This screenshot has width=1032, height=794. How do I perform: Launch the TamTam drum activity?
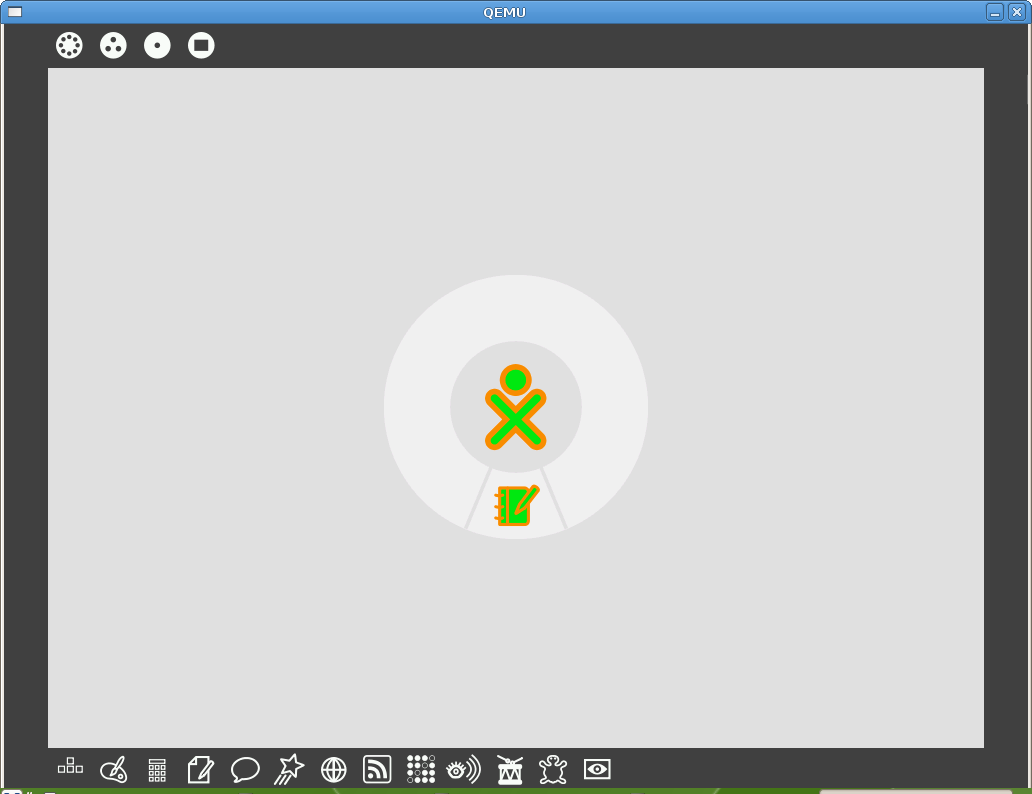click(509, 770)
